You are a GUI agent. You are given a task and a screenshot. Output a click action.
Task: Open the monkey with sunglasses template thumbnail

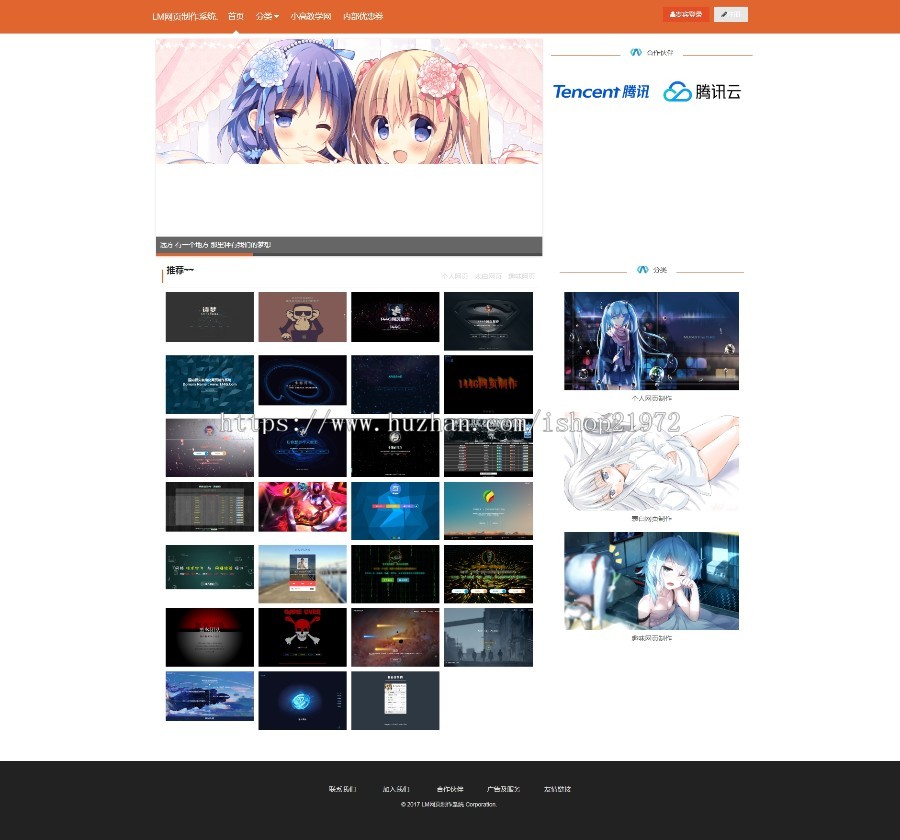[302, 317]
